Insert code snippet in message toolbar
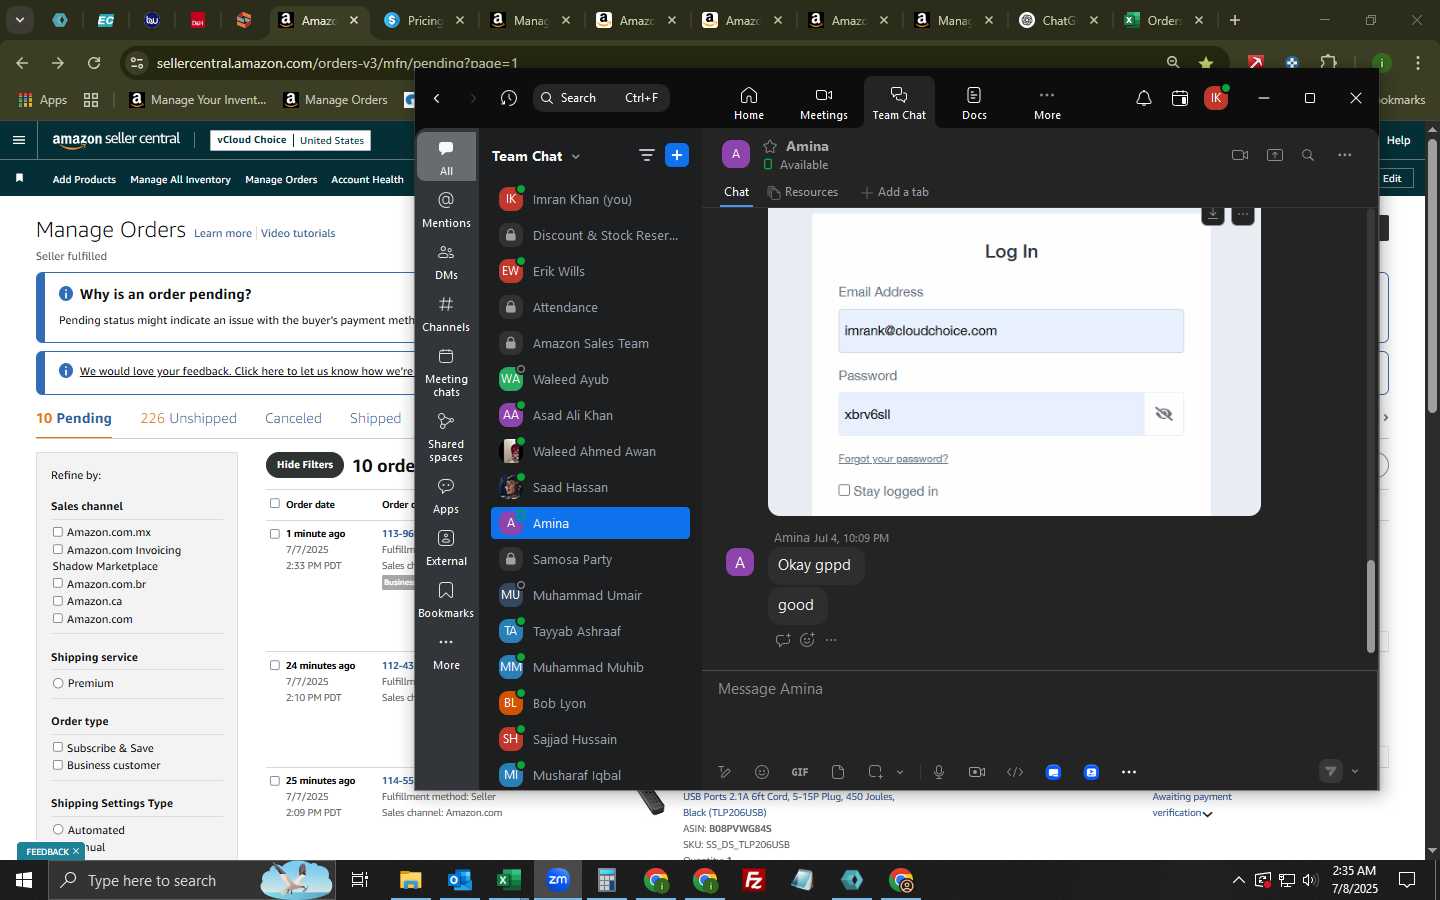 coord(1015,772)
